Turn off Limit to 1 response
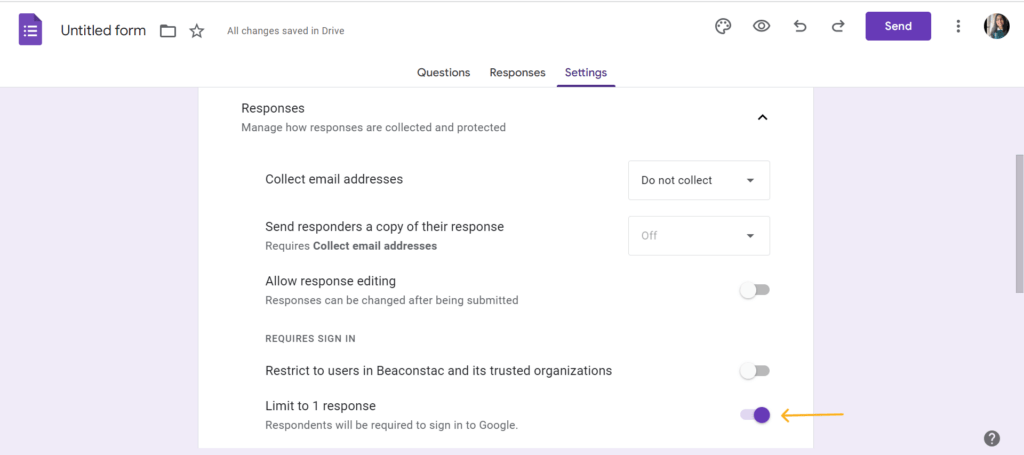Viewport: 1024px width, 455px height. point(755,415)
